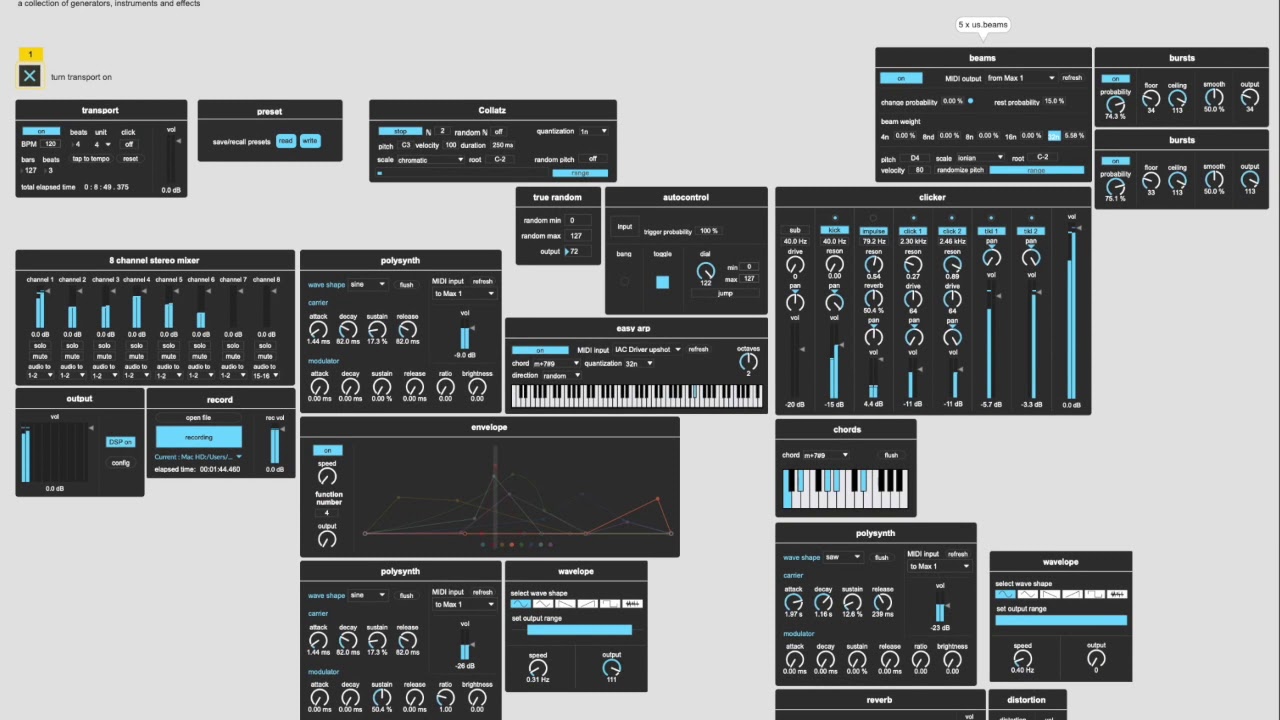Click the probability dial showing 74.3 %
Screen dimensions: 1280x720
coord(1115,104)
